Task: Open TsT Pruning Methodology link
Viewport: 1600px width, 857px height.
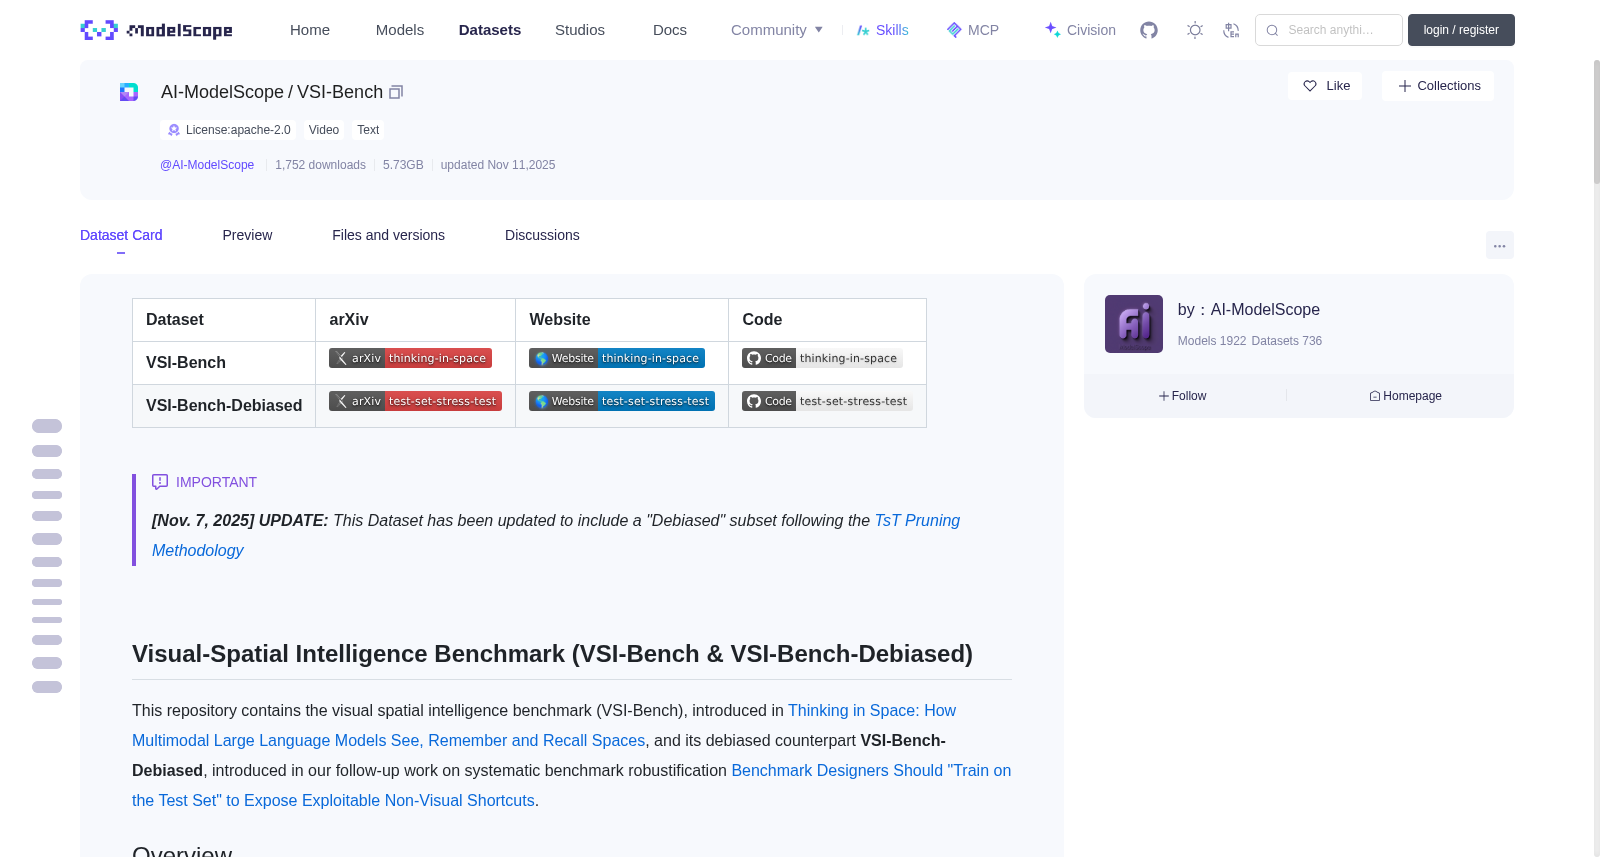Action: (x=556, y=535)
